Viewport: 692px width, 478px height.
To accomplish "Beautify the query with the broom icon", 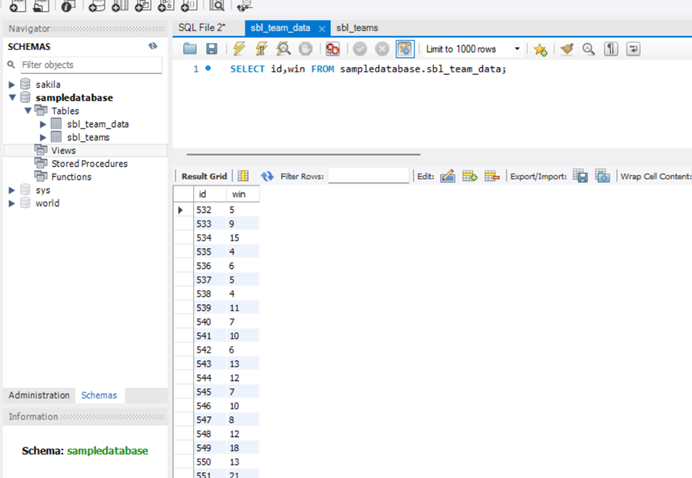I will (567, 49).
